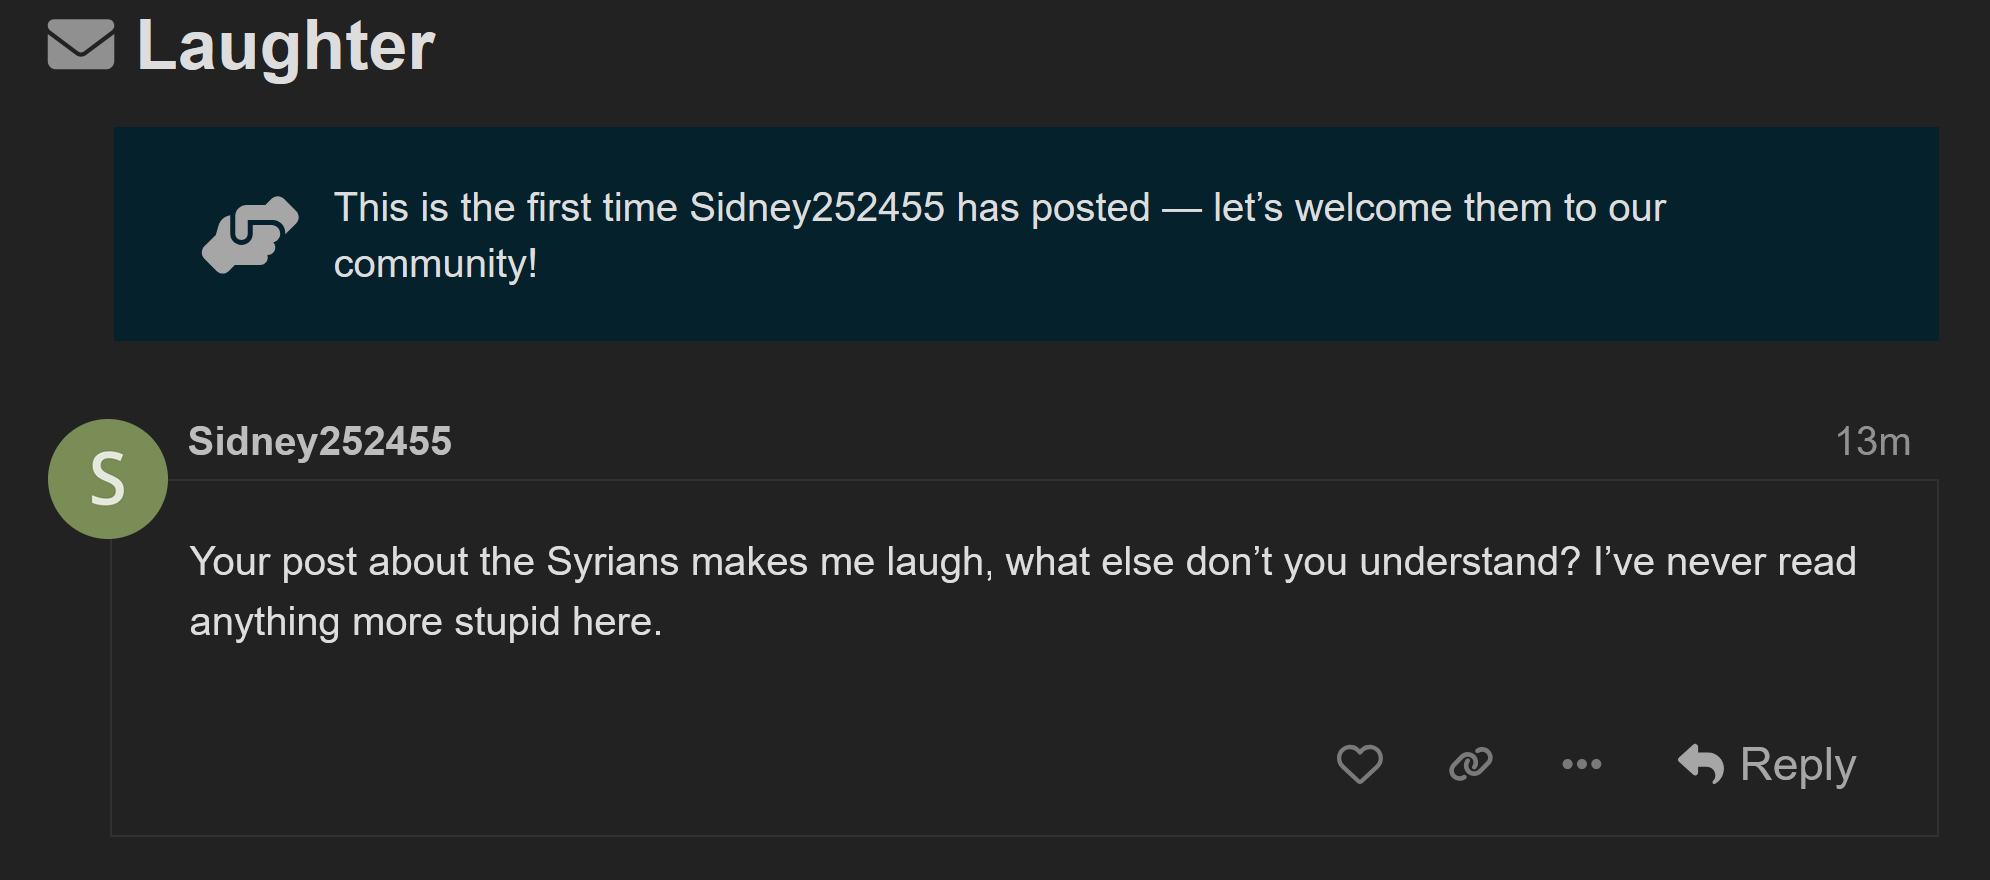Click the 13m post timestamp
The height and width of the screenshot is (880, 1990).
tap(1873, 441)
